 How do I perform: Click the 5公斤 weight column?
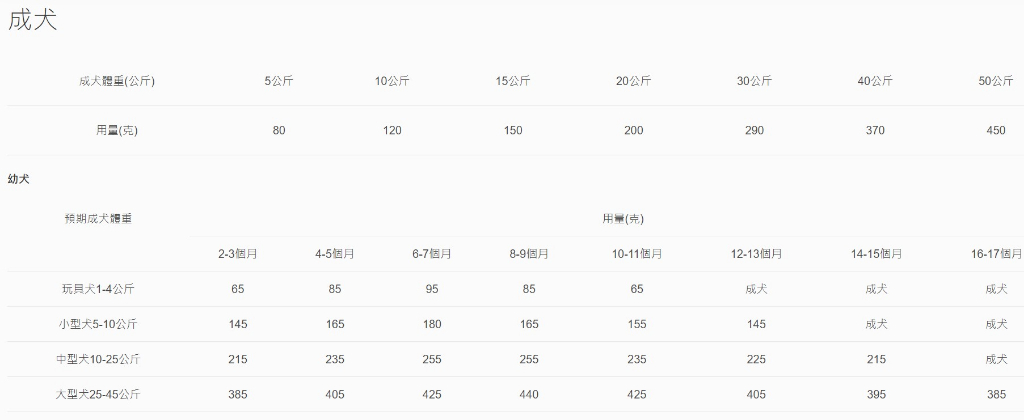279,81
